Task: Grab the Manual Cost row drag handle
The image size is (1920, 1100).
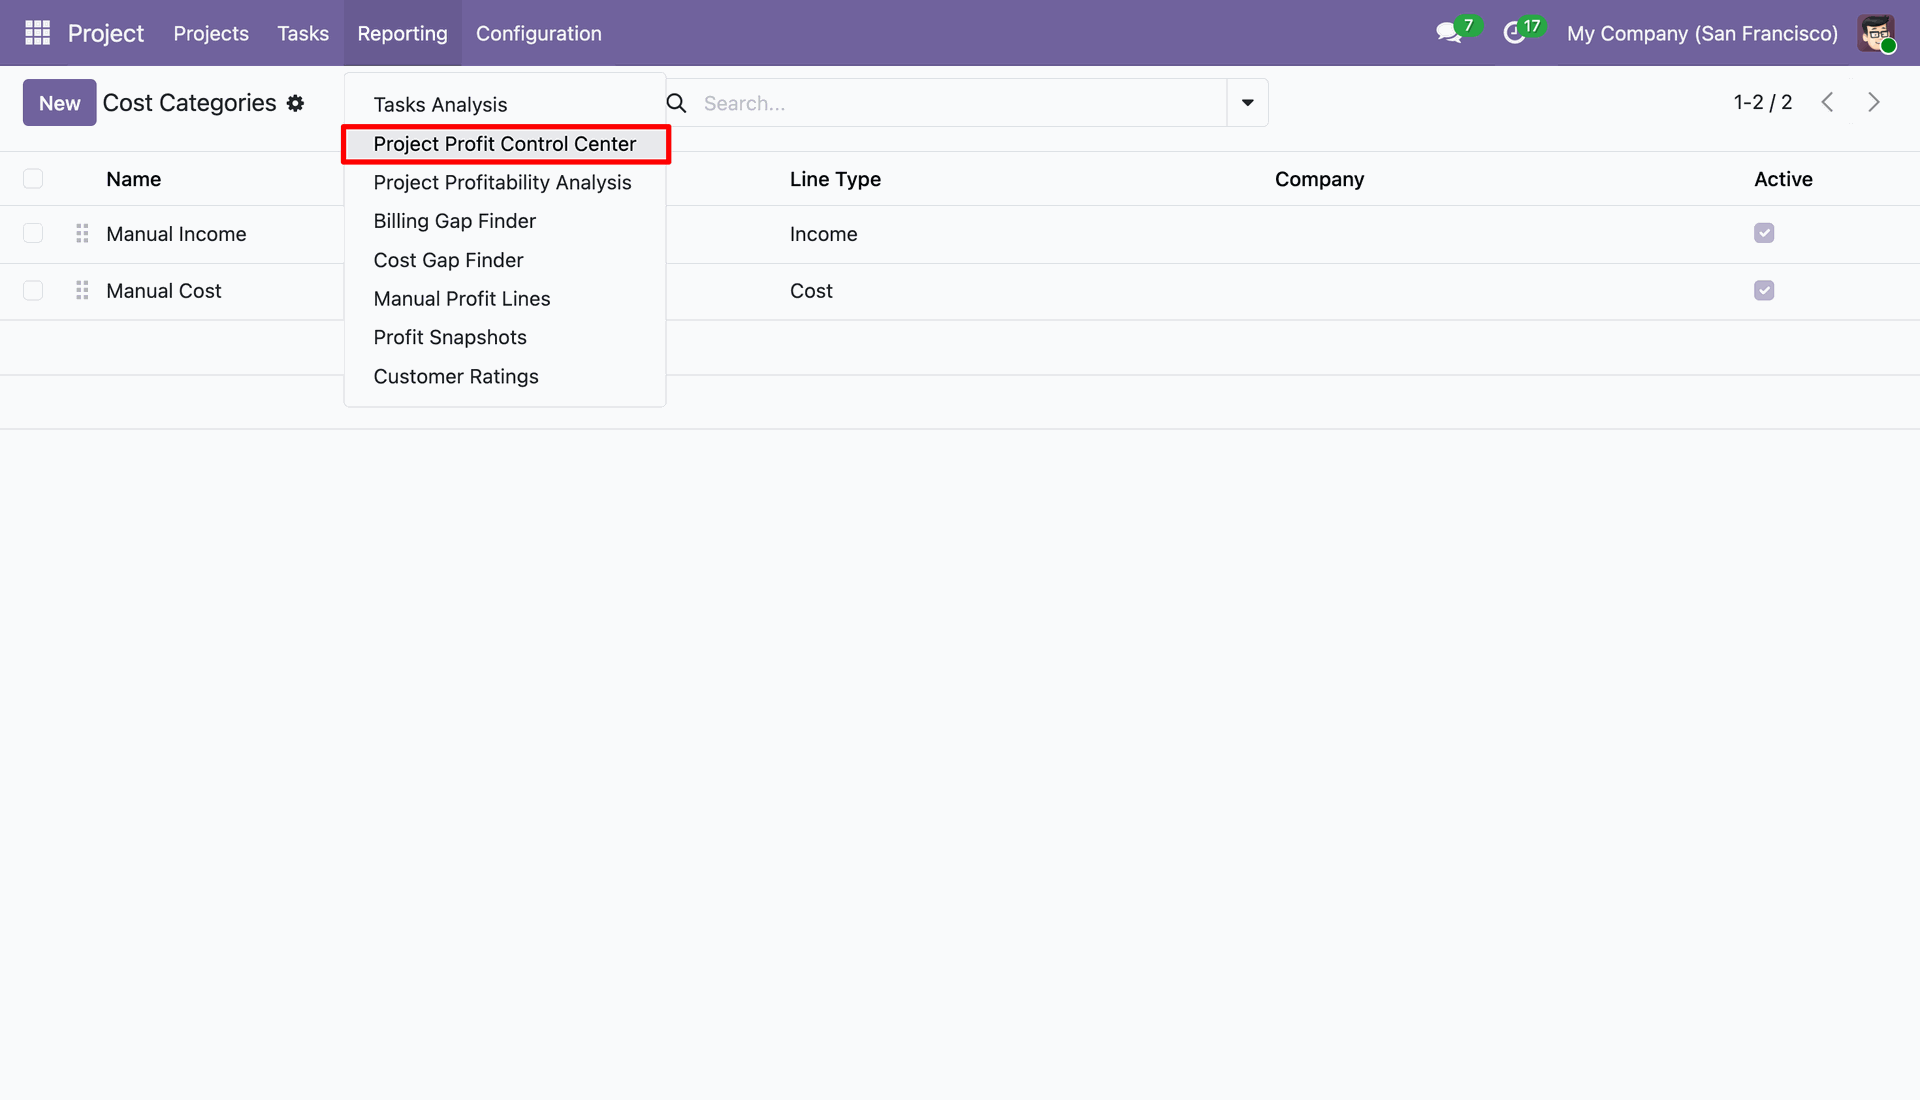Action: click(x=82, y=290)
